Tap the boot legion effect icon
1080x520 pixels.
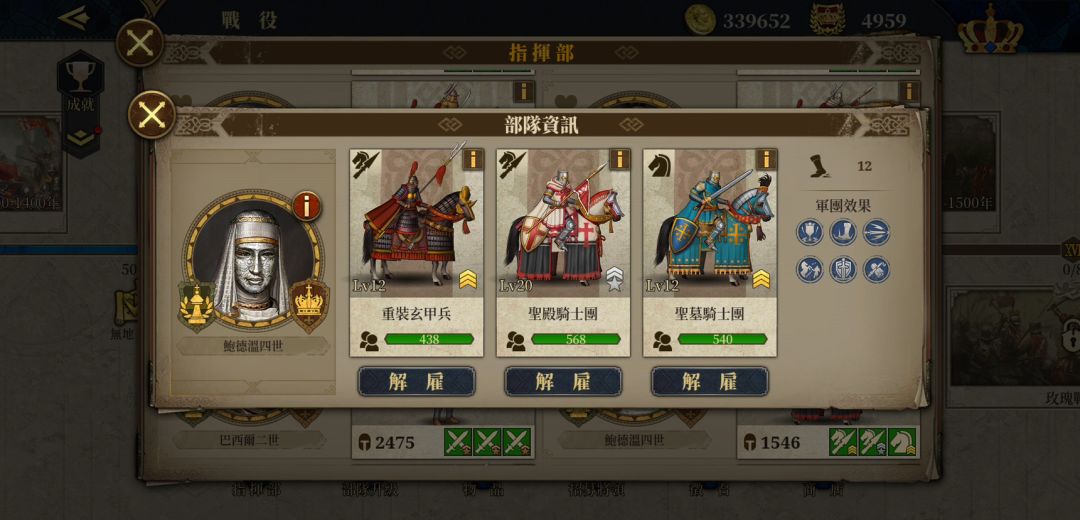point(843,232)
